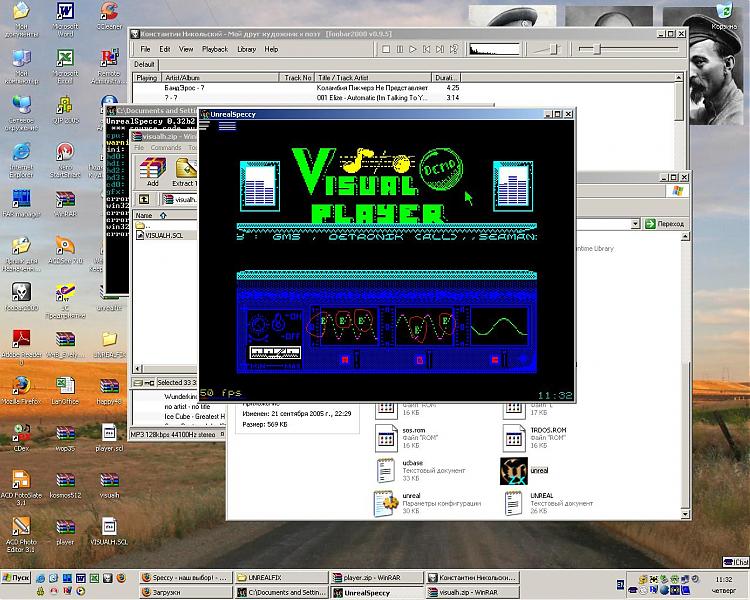The image size is (750, 600).
Task: Click the Stop button in foobar2000
Action: pos(386,49)
